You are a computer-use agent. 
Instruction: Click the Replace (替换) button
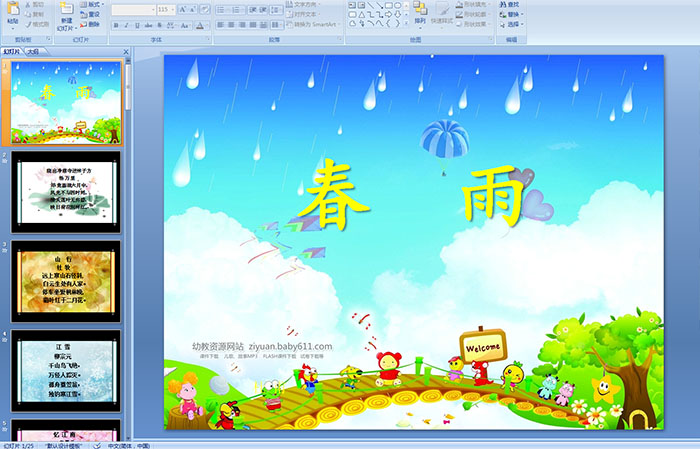tap(512, 14)
